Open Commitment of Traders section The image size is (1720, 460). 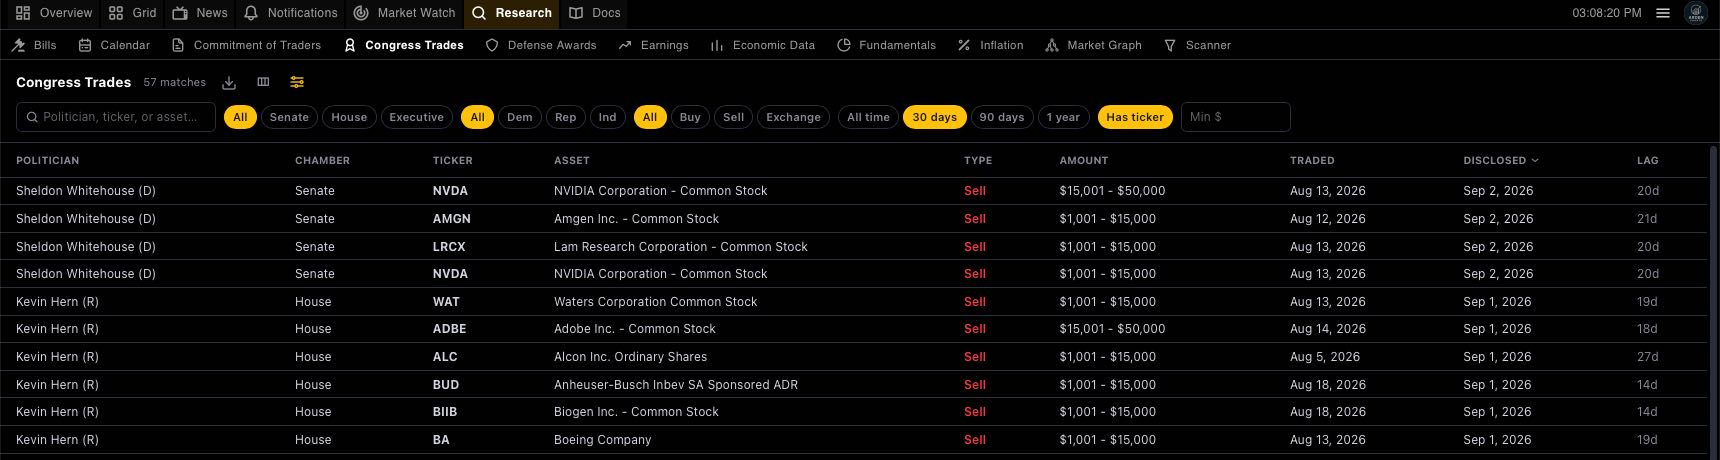[x=246, y=45]
